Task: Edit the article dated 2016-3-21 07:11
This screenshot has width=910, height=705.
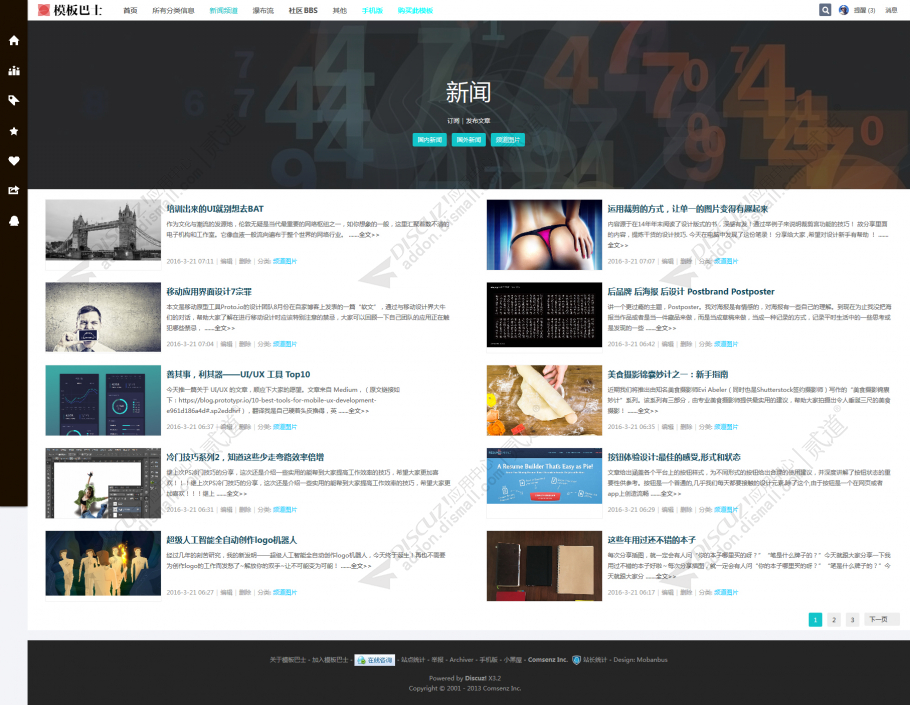Action: (x=226, y=261)
